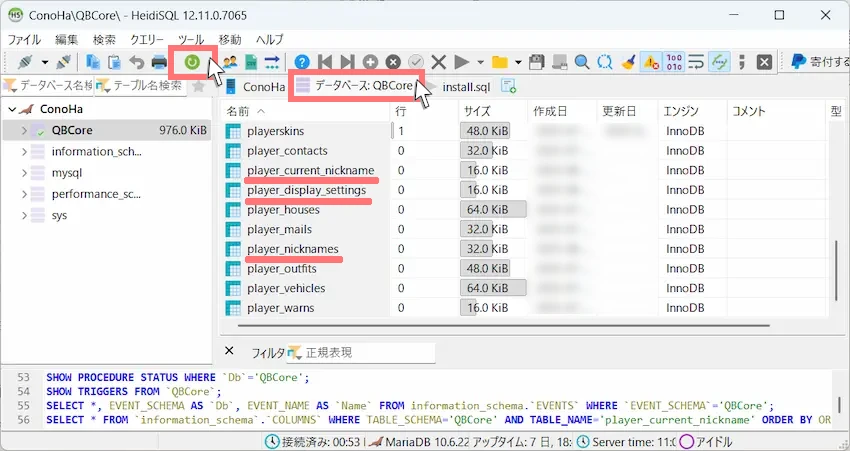Click the データベース名検索 filter field
The image size is (850, 451).
[48, 86]
